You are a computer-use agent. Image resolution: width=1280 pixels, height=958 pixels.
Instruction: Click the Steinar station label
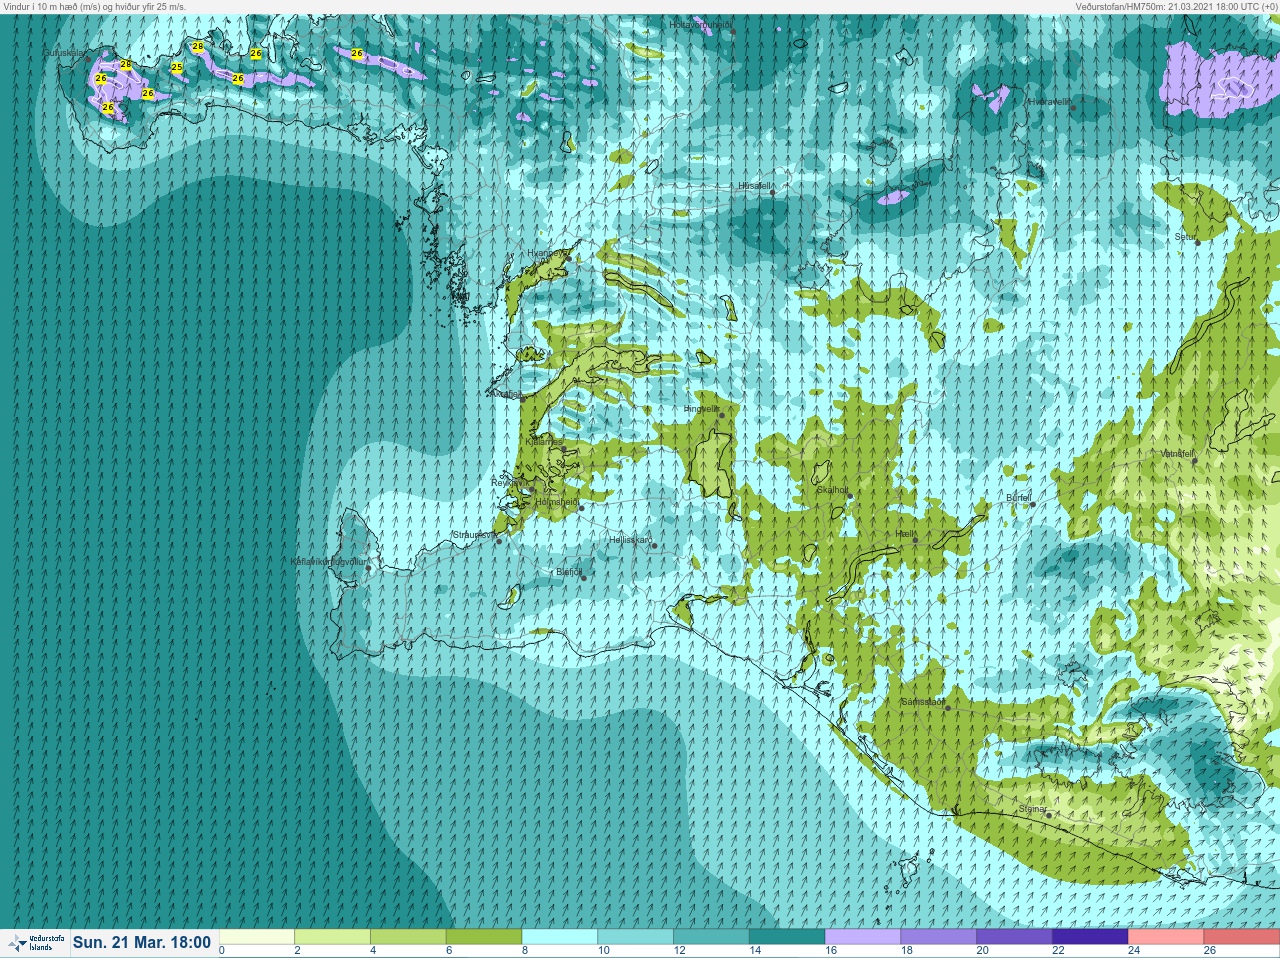pos(1032,809)
